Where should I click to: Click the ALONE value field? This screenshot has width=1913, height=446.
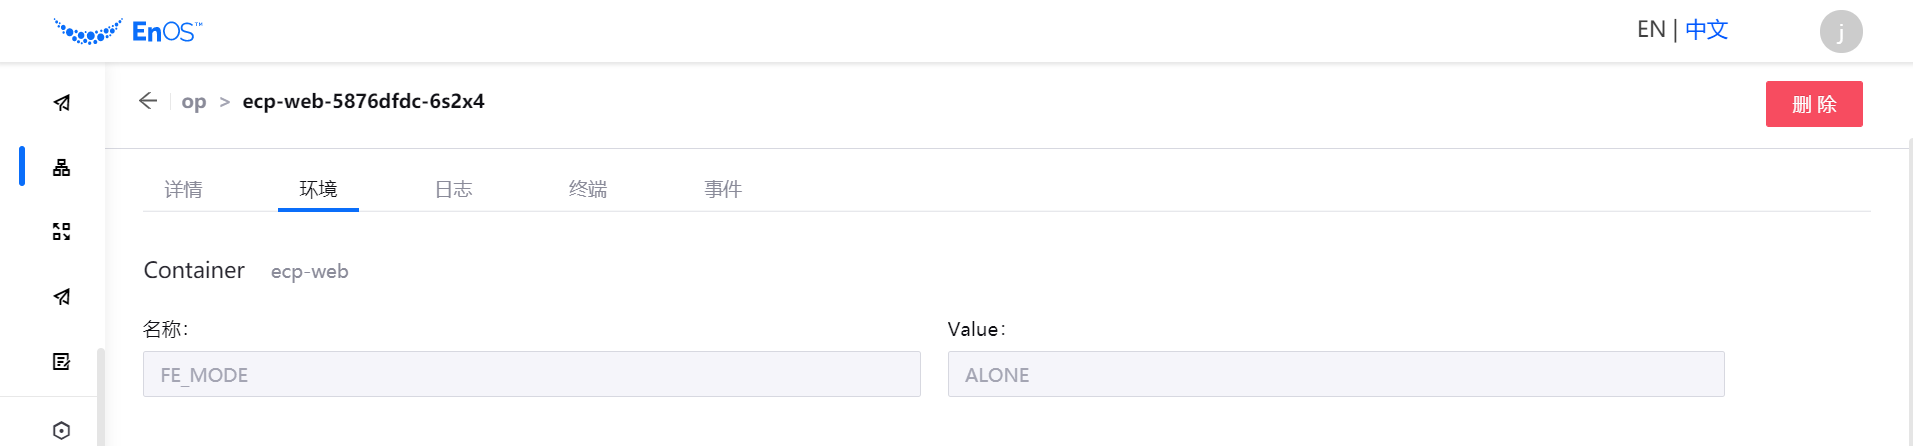(1335, 374)
